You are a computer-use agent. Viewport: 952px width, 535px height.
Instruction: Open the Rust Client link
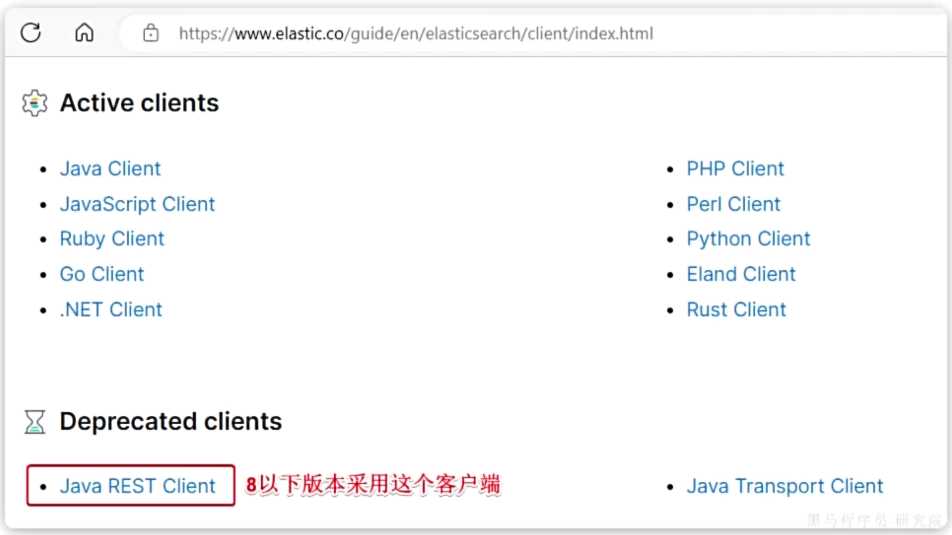(x=736, y=310)
